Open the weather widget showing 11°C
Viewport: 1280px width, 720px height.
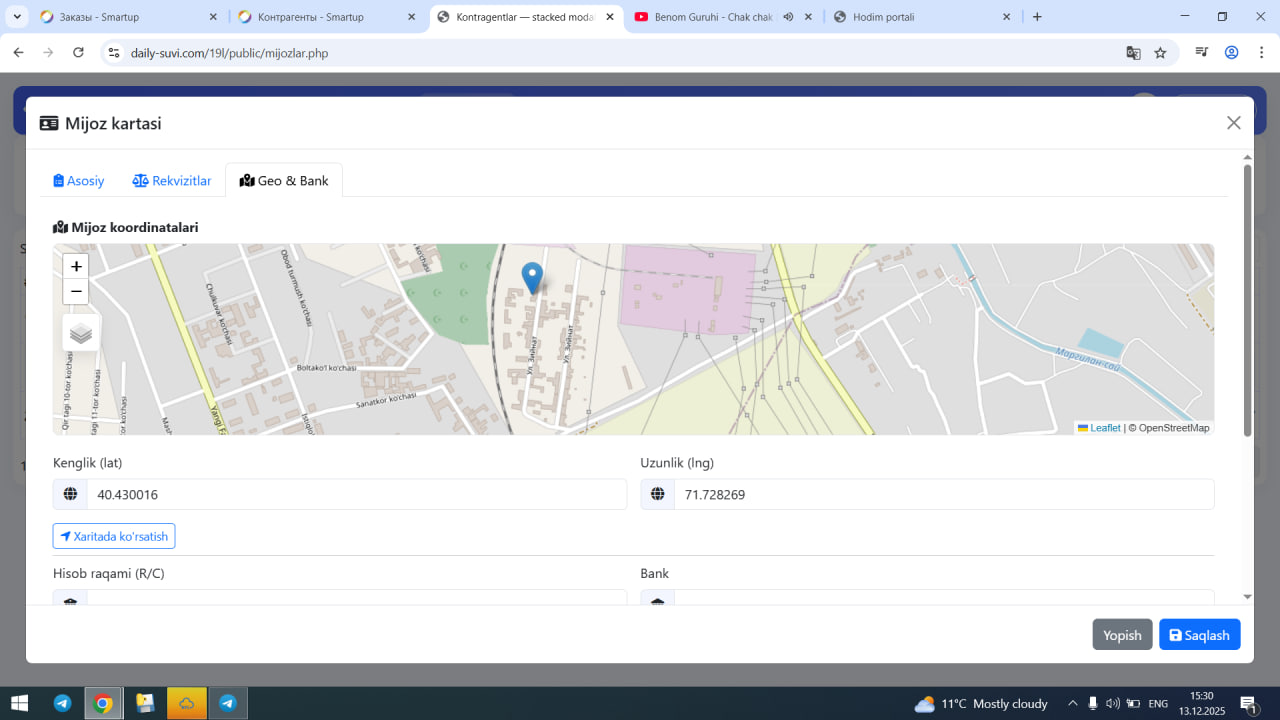[x=981, y=704]
